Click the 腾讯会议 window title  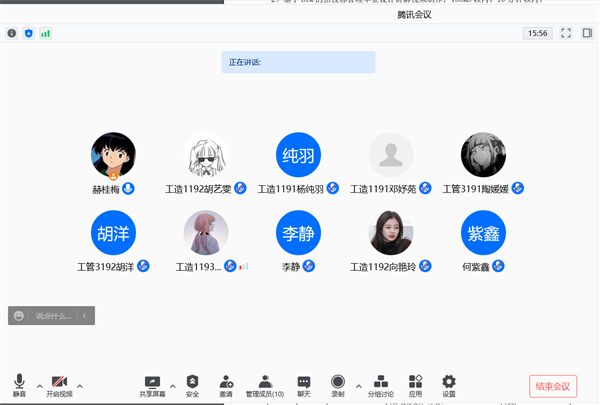[414, 15]
